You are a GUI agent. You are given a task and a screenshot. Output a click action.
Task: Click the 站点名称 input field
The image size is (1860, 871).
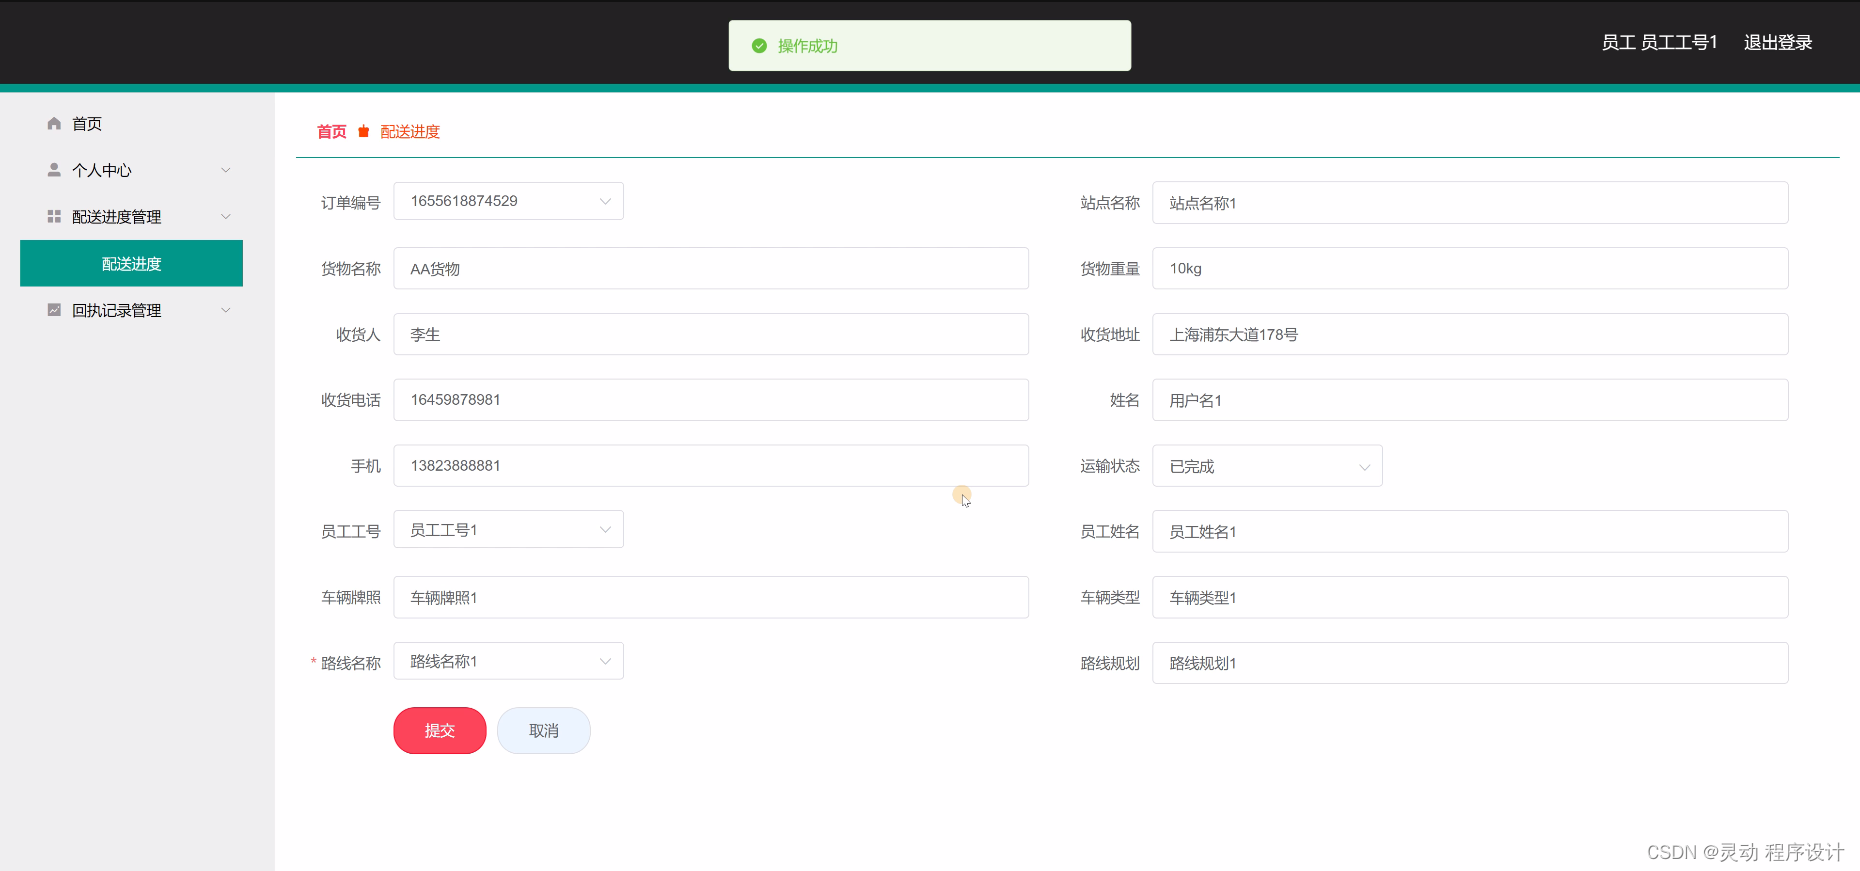1470,203
